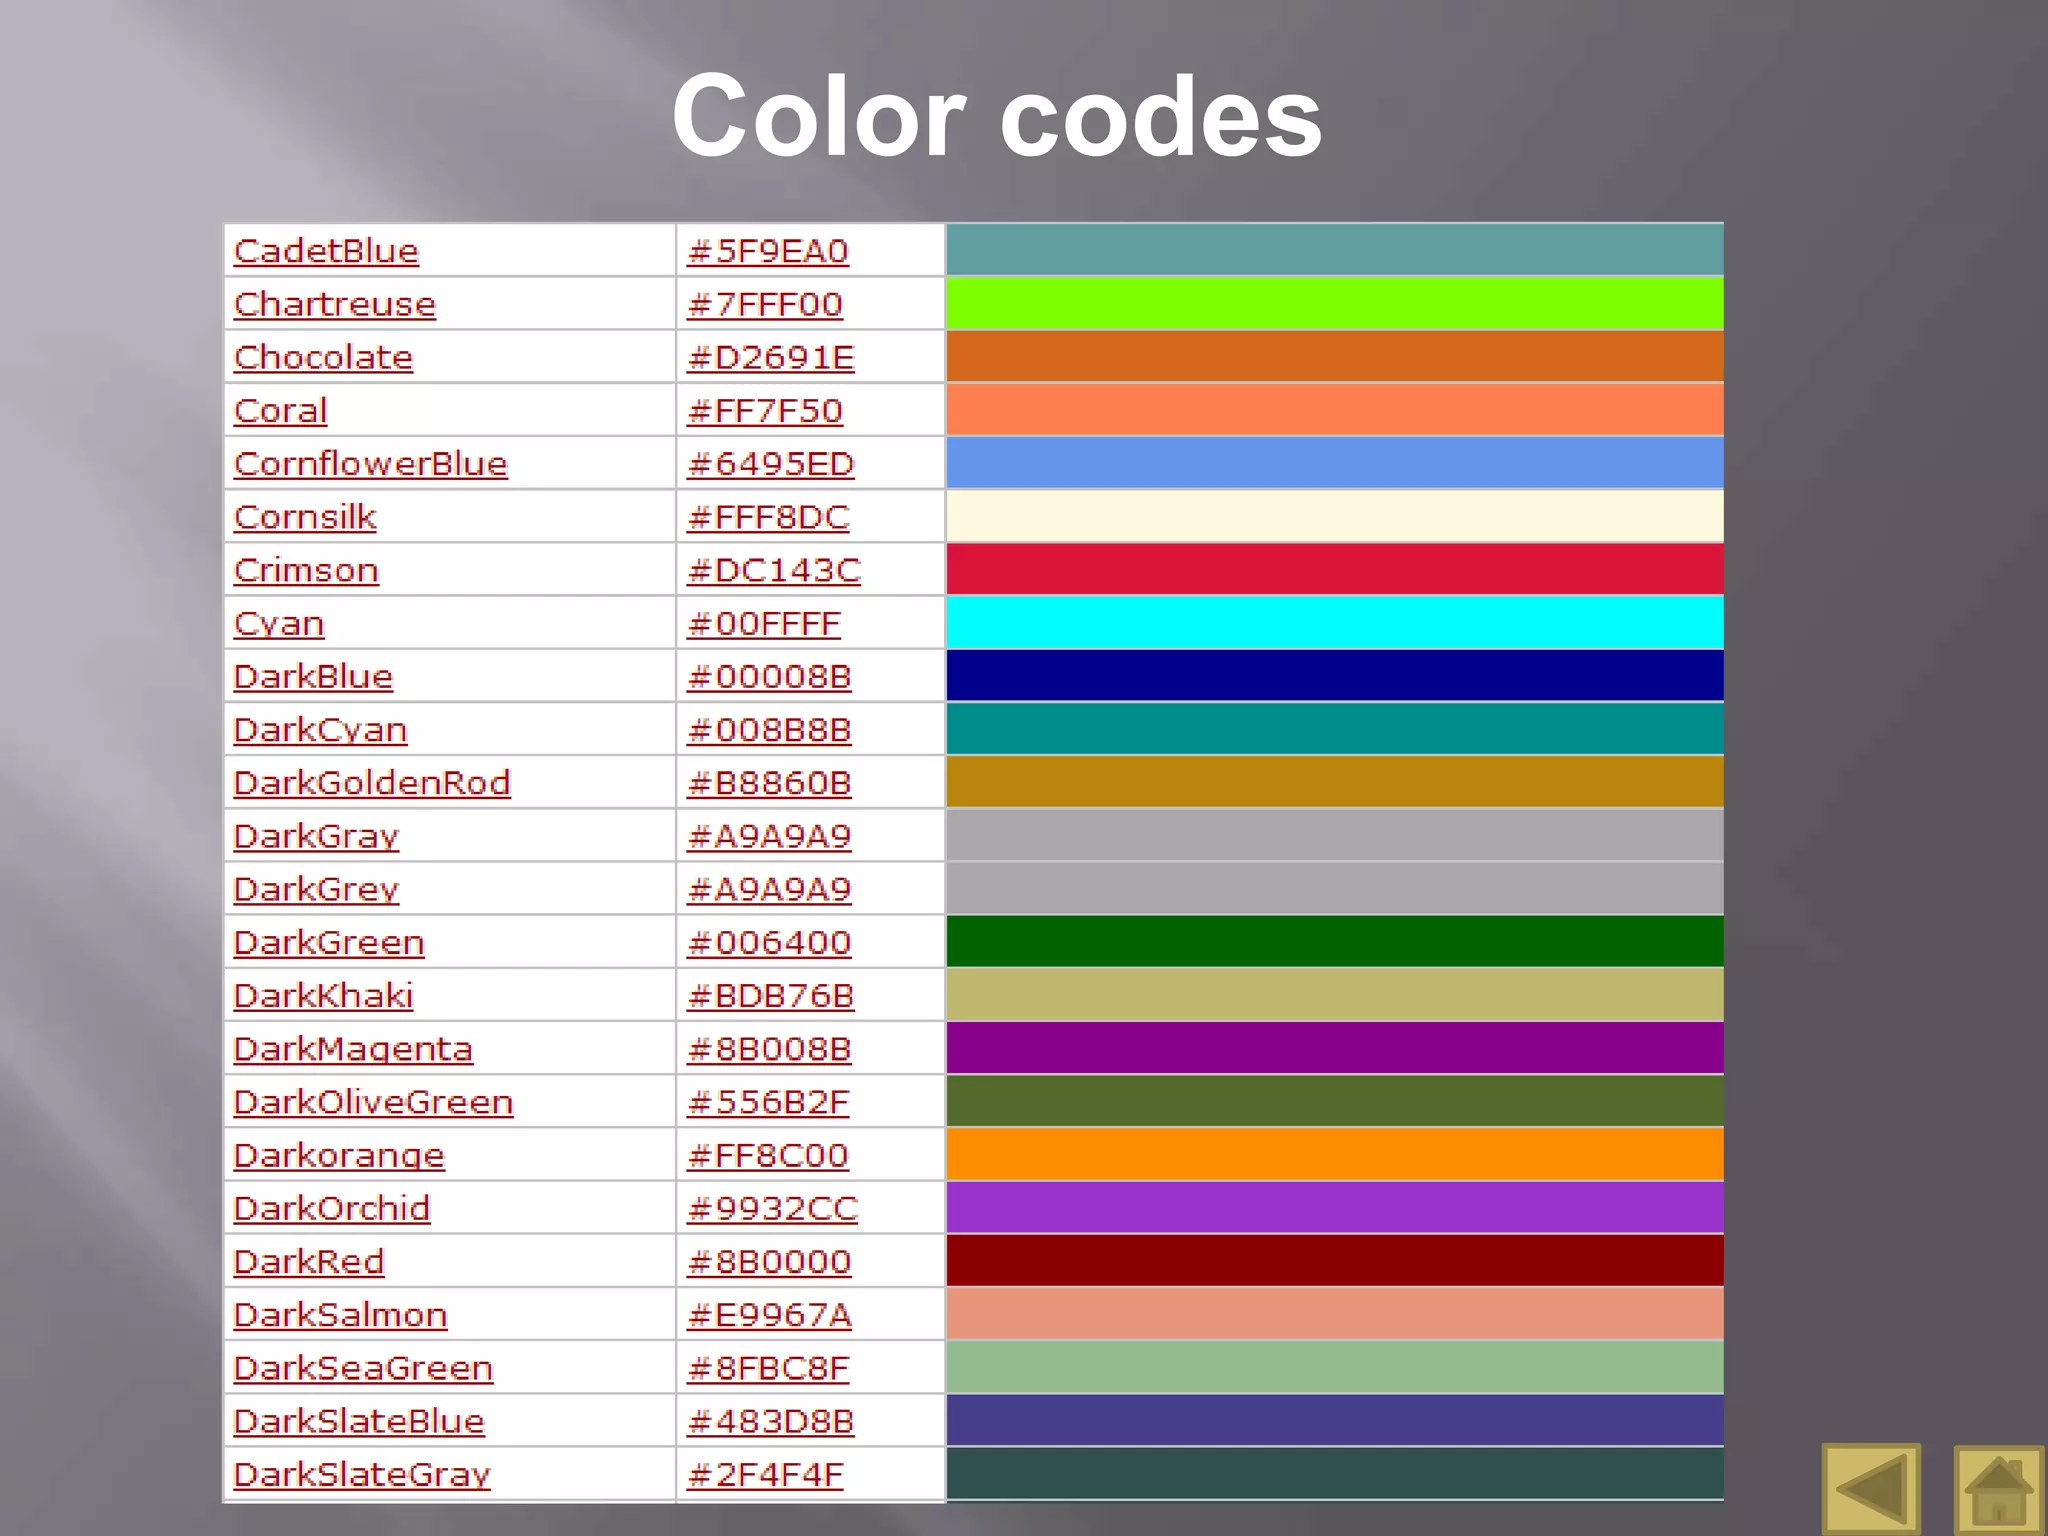The height and width of the screenshot is (1536, 2048).
Task: Click hex code #D2691E
Action: click(x=771, y=357)
